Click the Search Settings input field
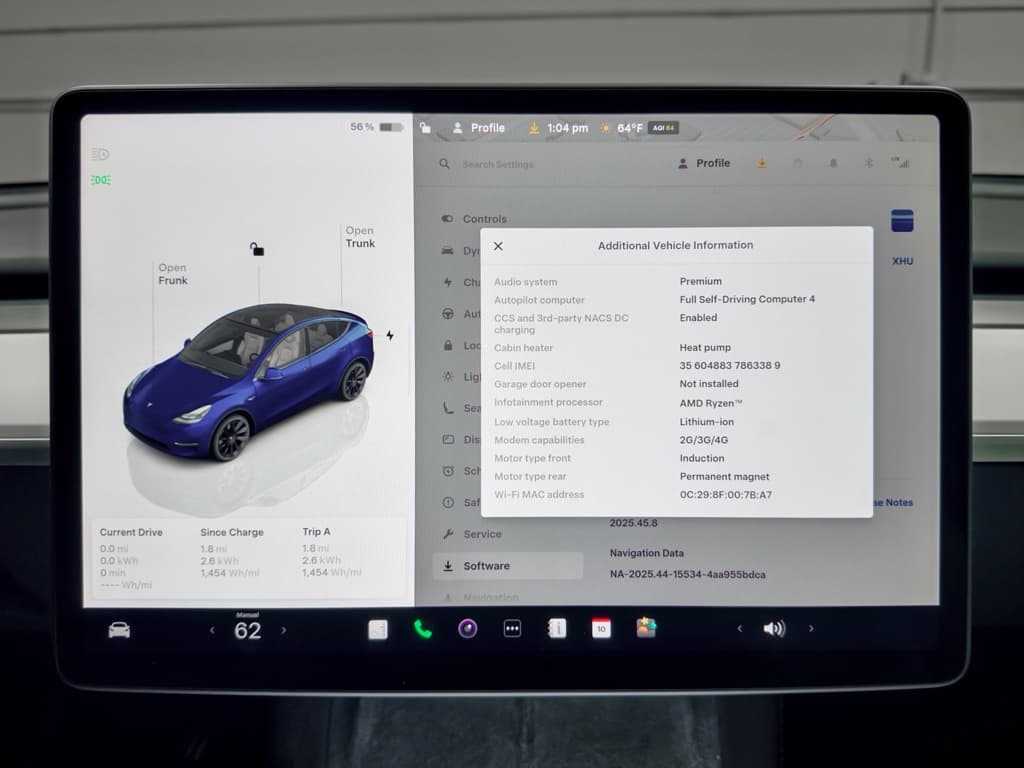1024x768 pixels. click(500, 163)
